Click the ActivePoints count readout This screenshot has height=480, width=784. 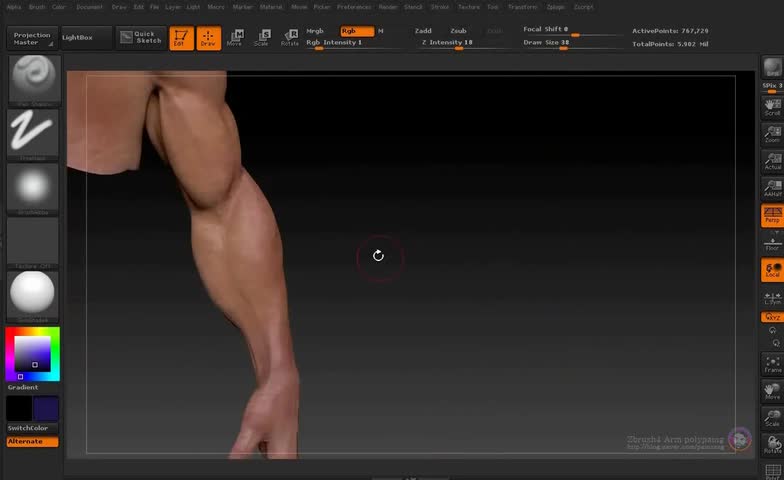(670, 31)
